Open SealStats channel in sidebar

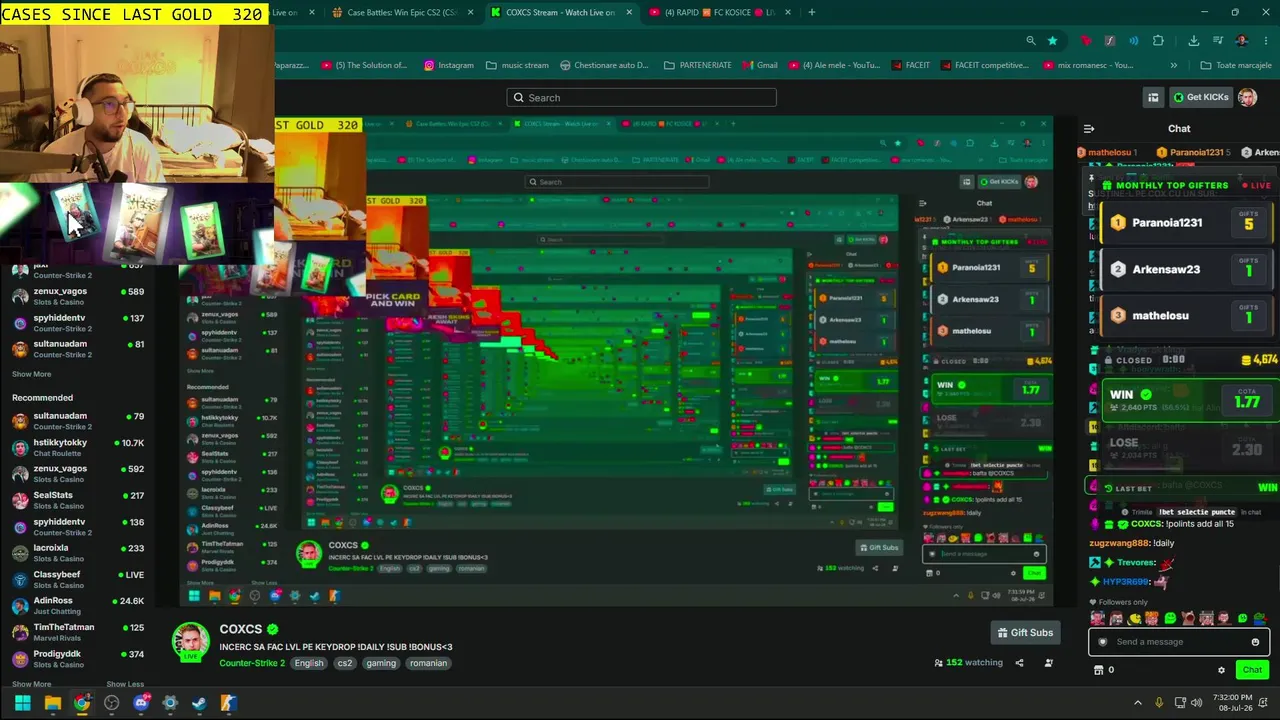[78, 500]
